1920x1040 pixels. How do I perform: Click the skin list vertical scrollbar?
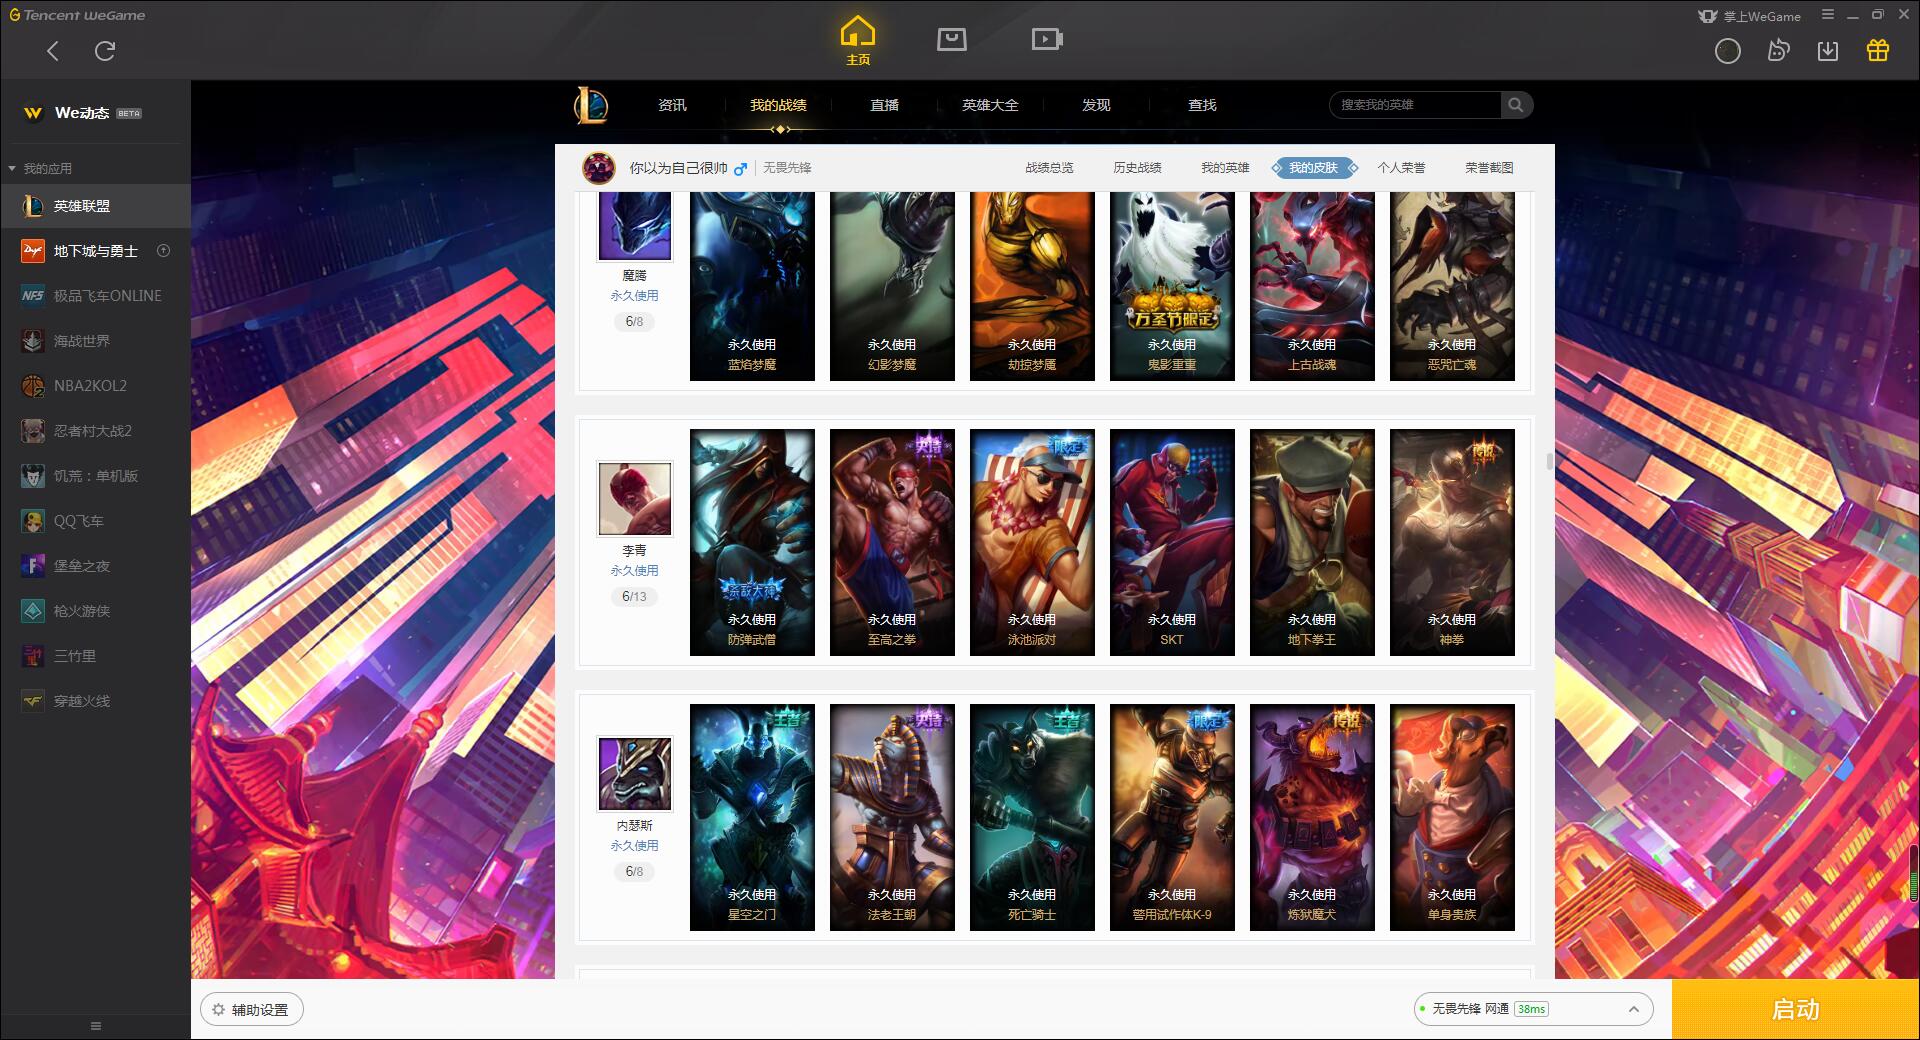pyautogui.click(x=1549, y=462)
